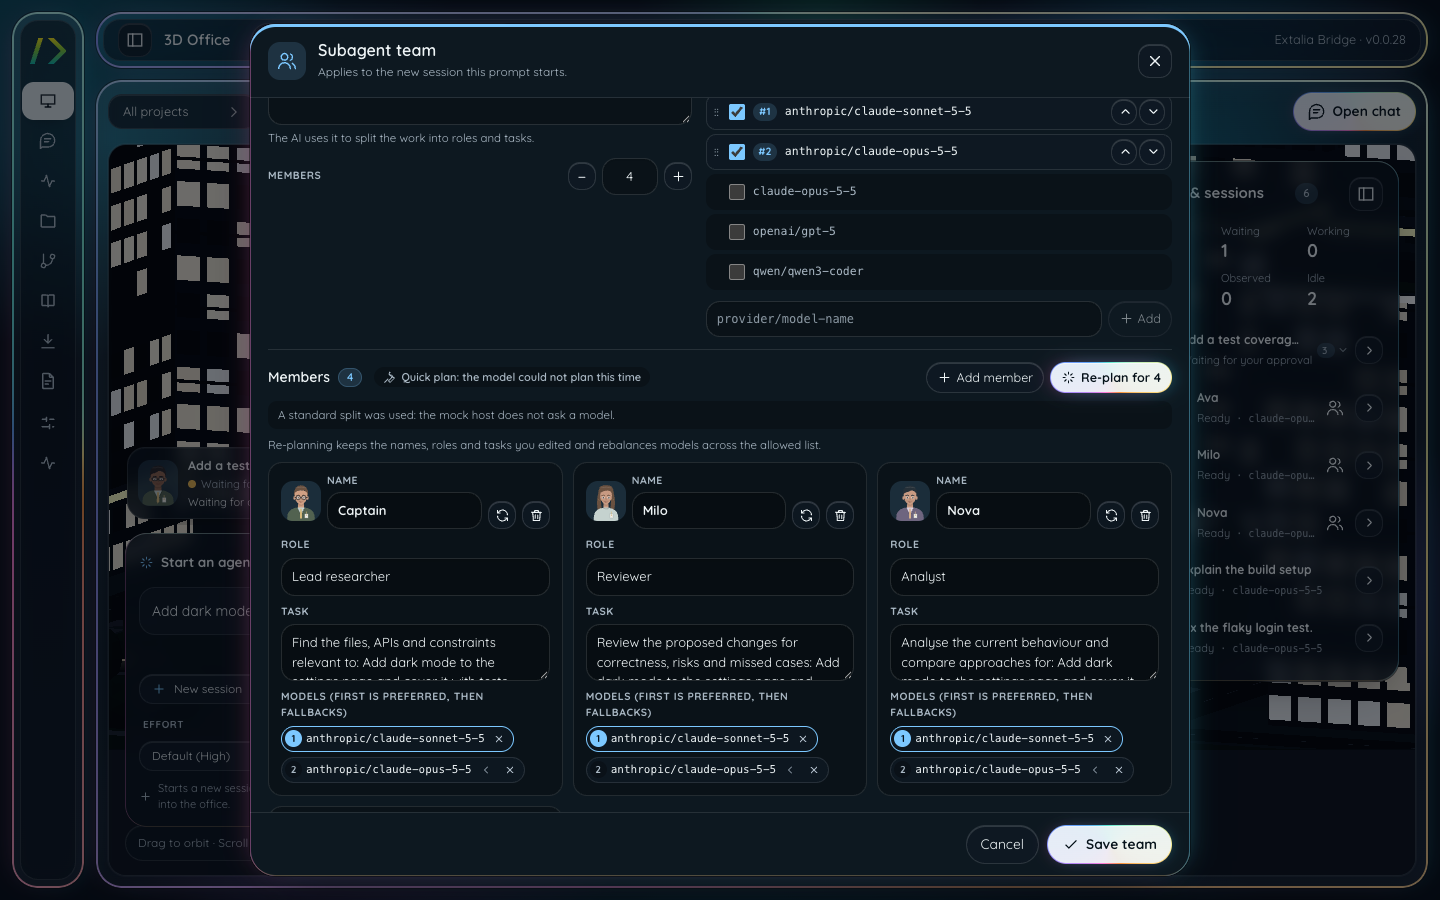Open the Nova session row chevron
This screenshot has width=1440, height=900.
click(x=1369, y=523)
